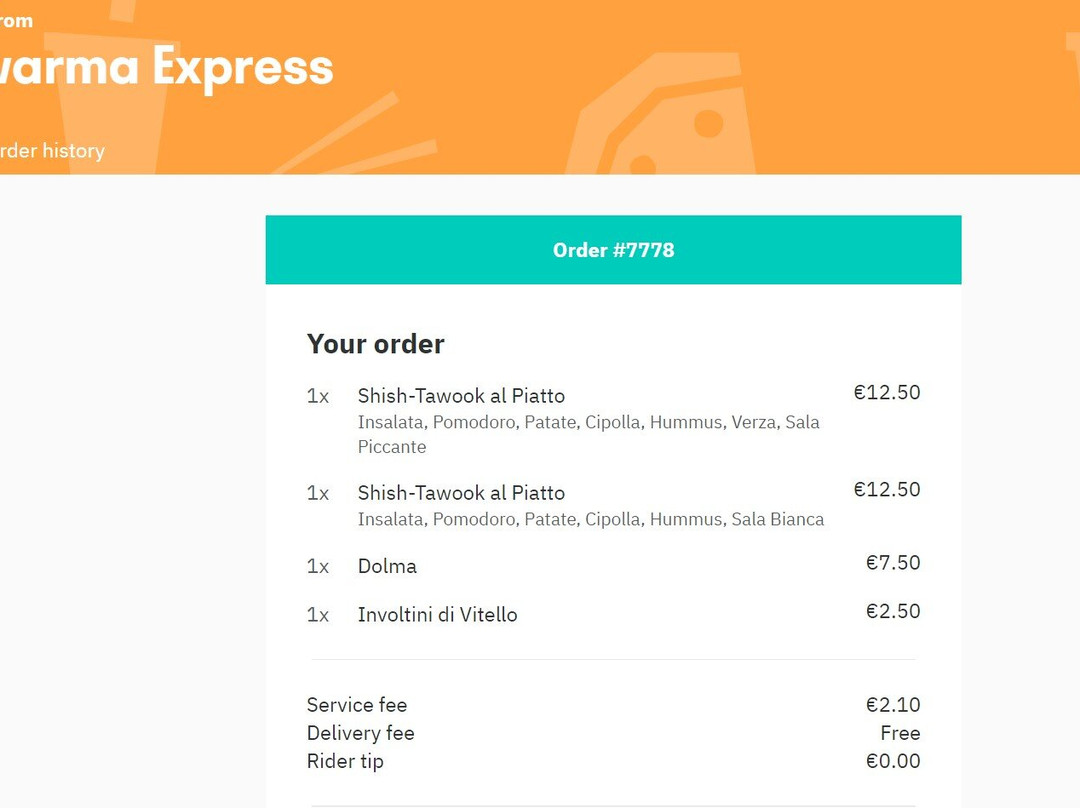Click the Sala Piccante ingredients description

coord(588,434)
